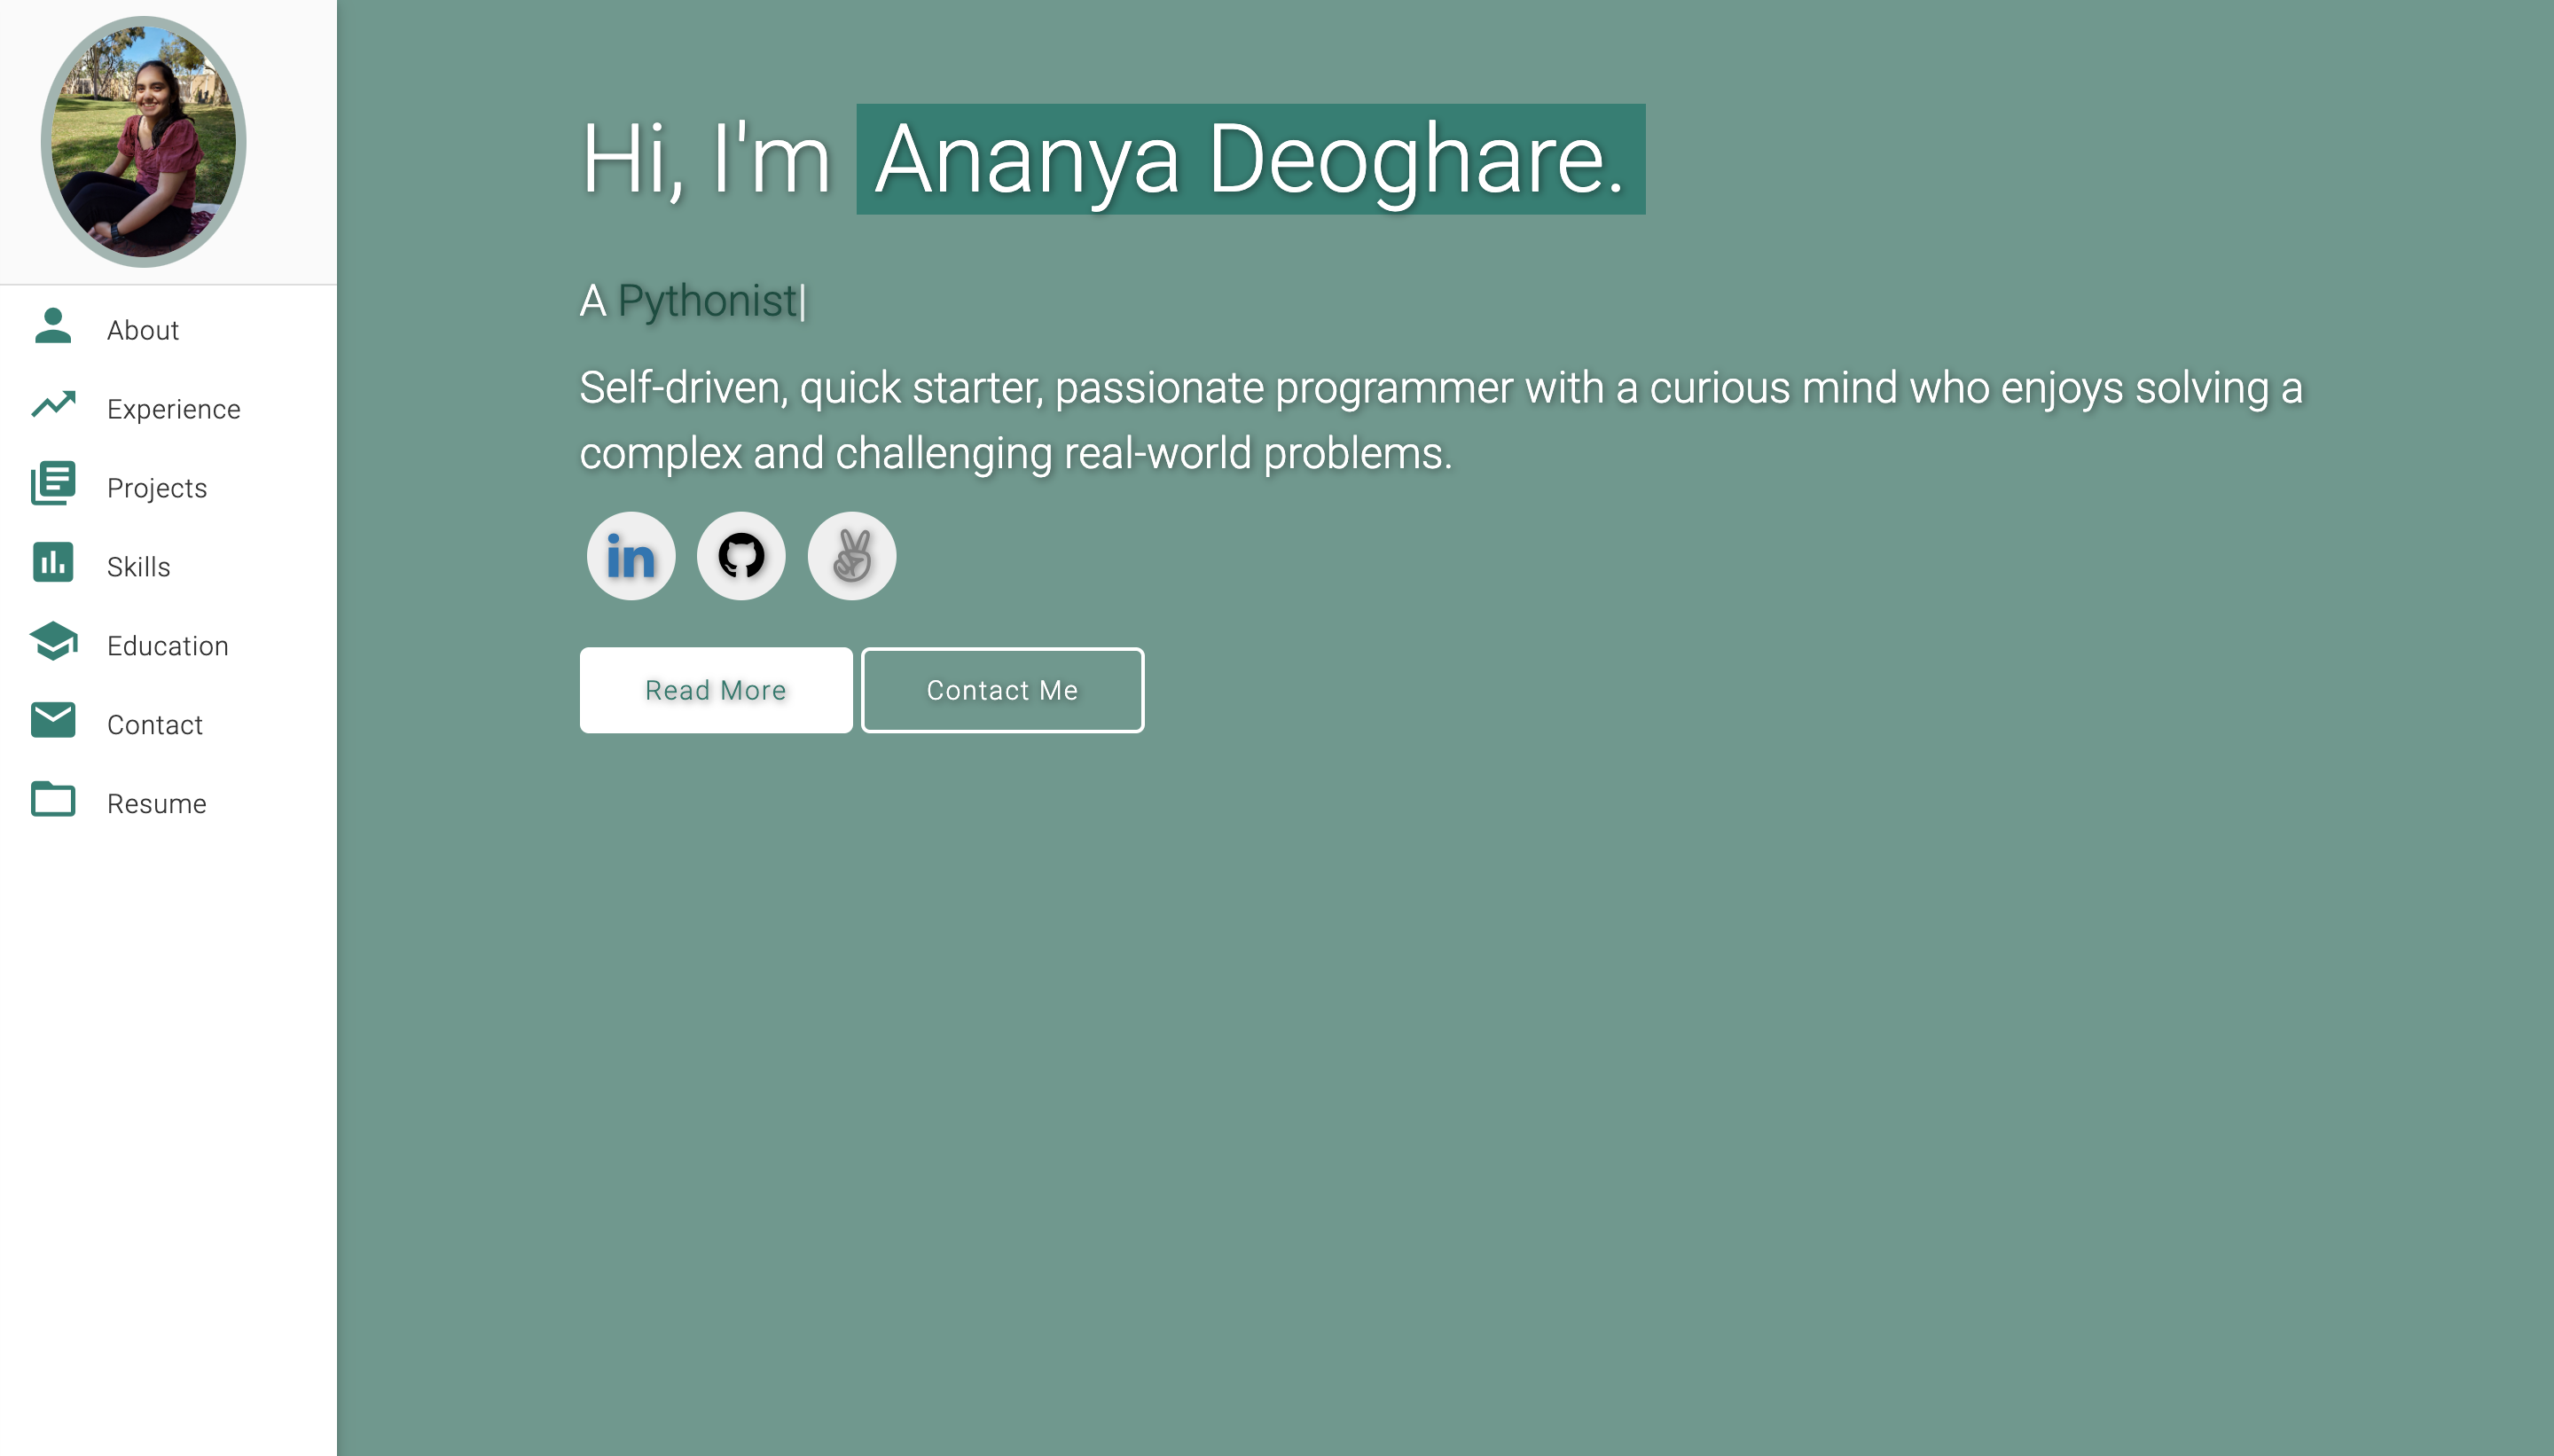The width and height of the screenshot is (2554, 1456).
Task: Select Projects in the sidebar
Action: [x=157, y=489]
